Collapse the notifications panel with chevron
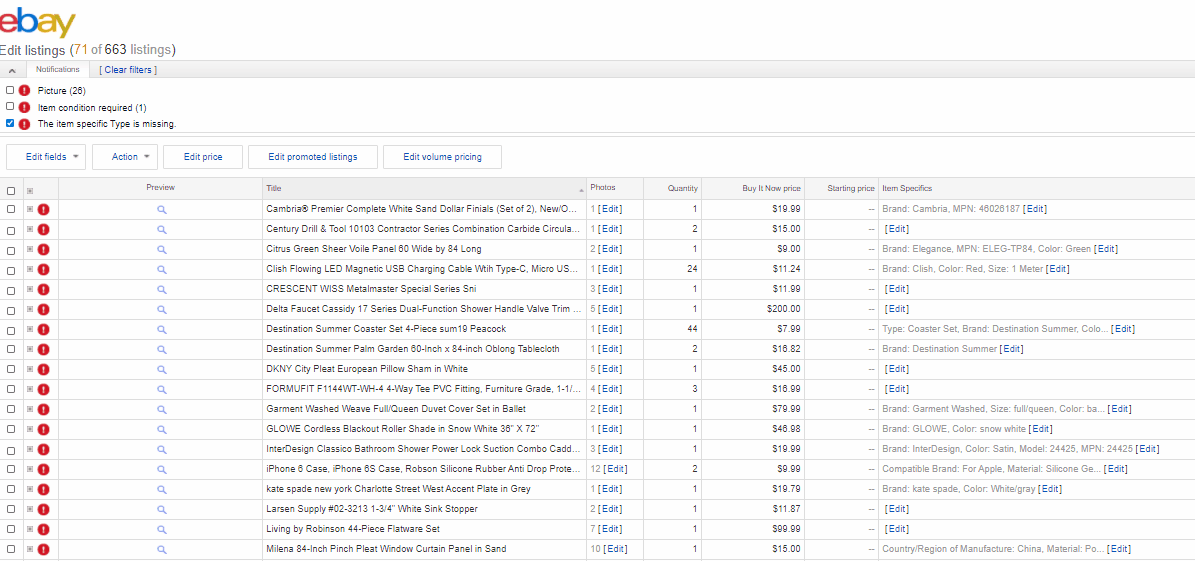The image size is (1195, 561). click(12, 70)
